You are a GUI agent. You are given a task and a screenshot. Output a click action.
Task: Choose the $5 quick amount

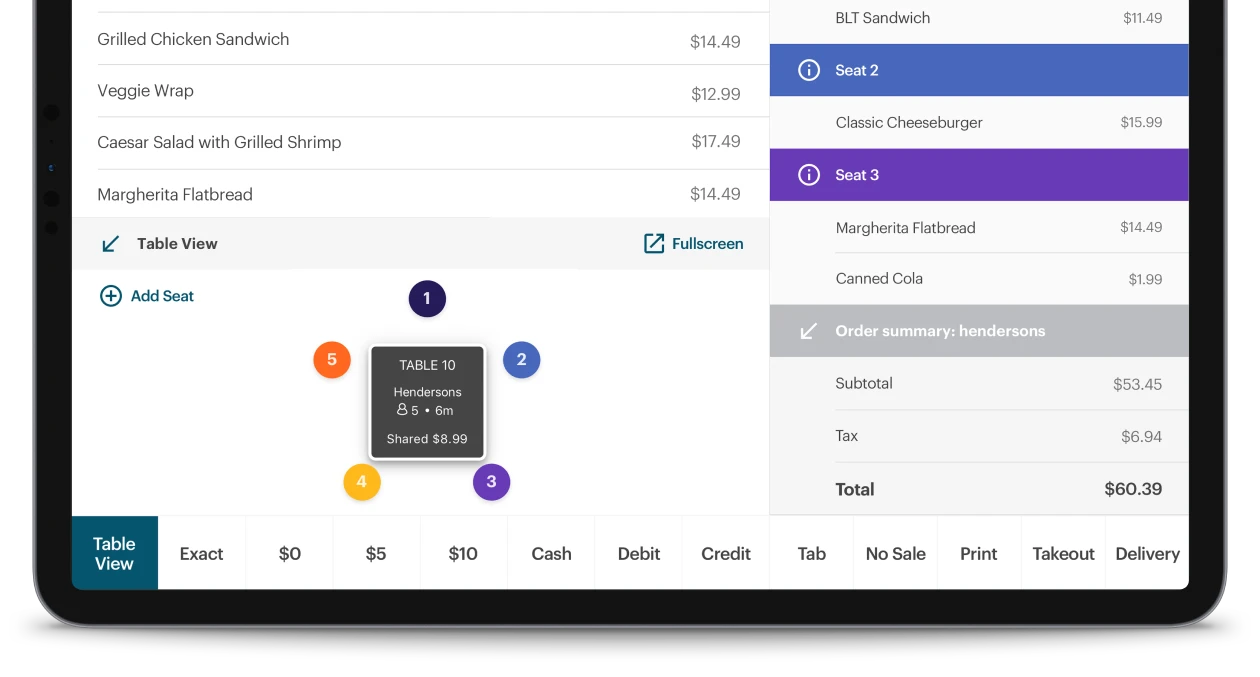click(x=376, y=553)
